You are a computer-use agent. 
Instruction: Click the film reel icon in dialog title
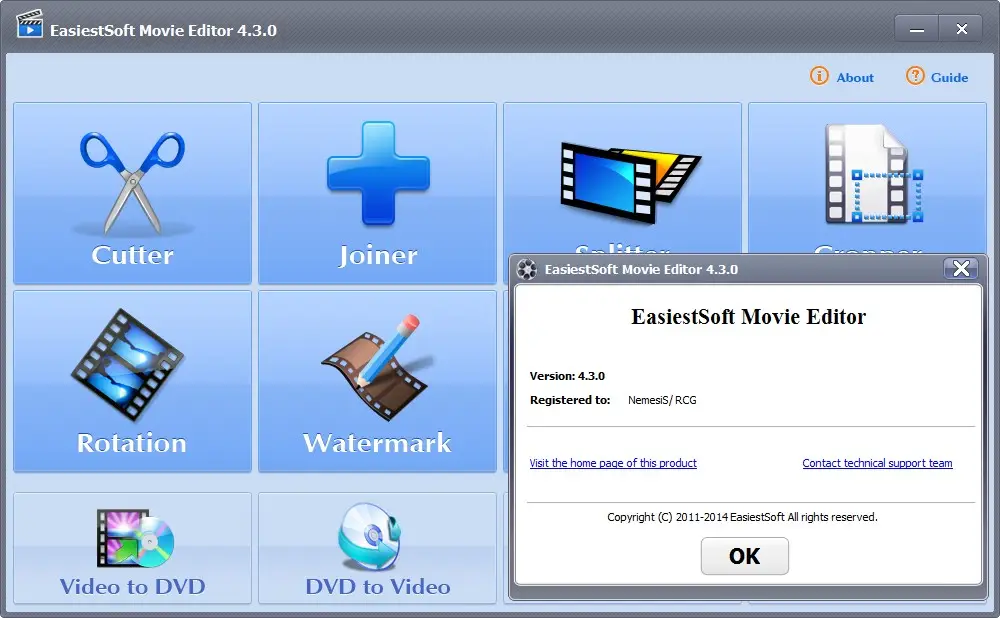click(x=527, y=269)
